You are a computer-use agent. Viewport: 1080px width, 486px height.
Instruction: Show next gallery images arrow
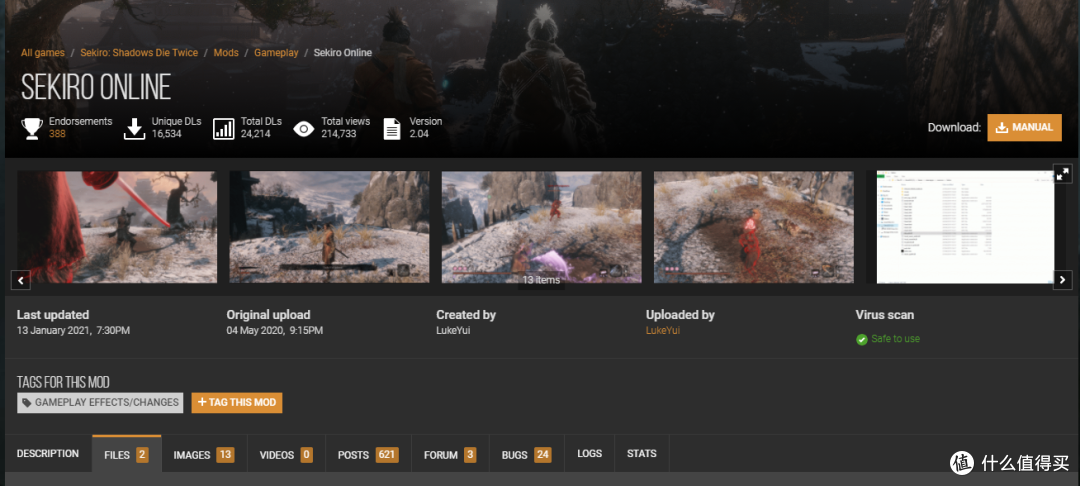[1063, 280]
